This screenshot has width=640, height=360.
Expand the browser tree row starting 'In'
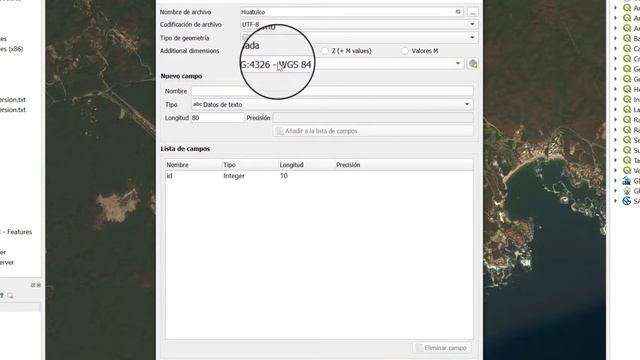tap(616, 99)
